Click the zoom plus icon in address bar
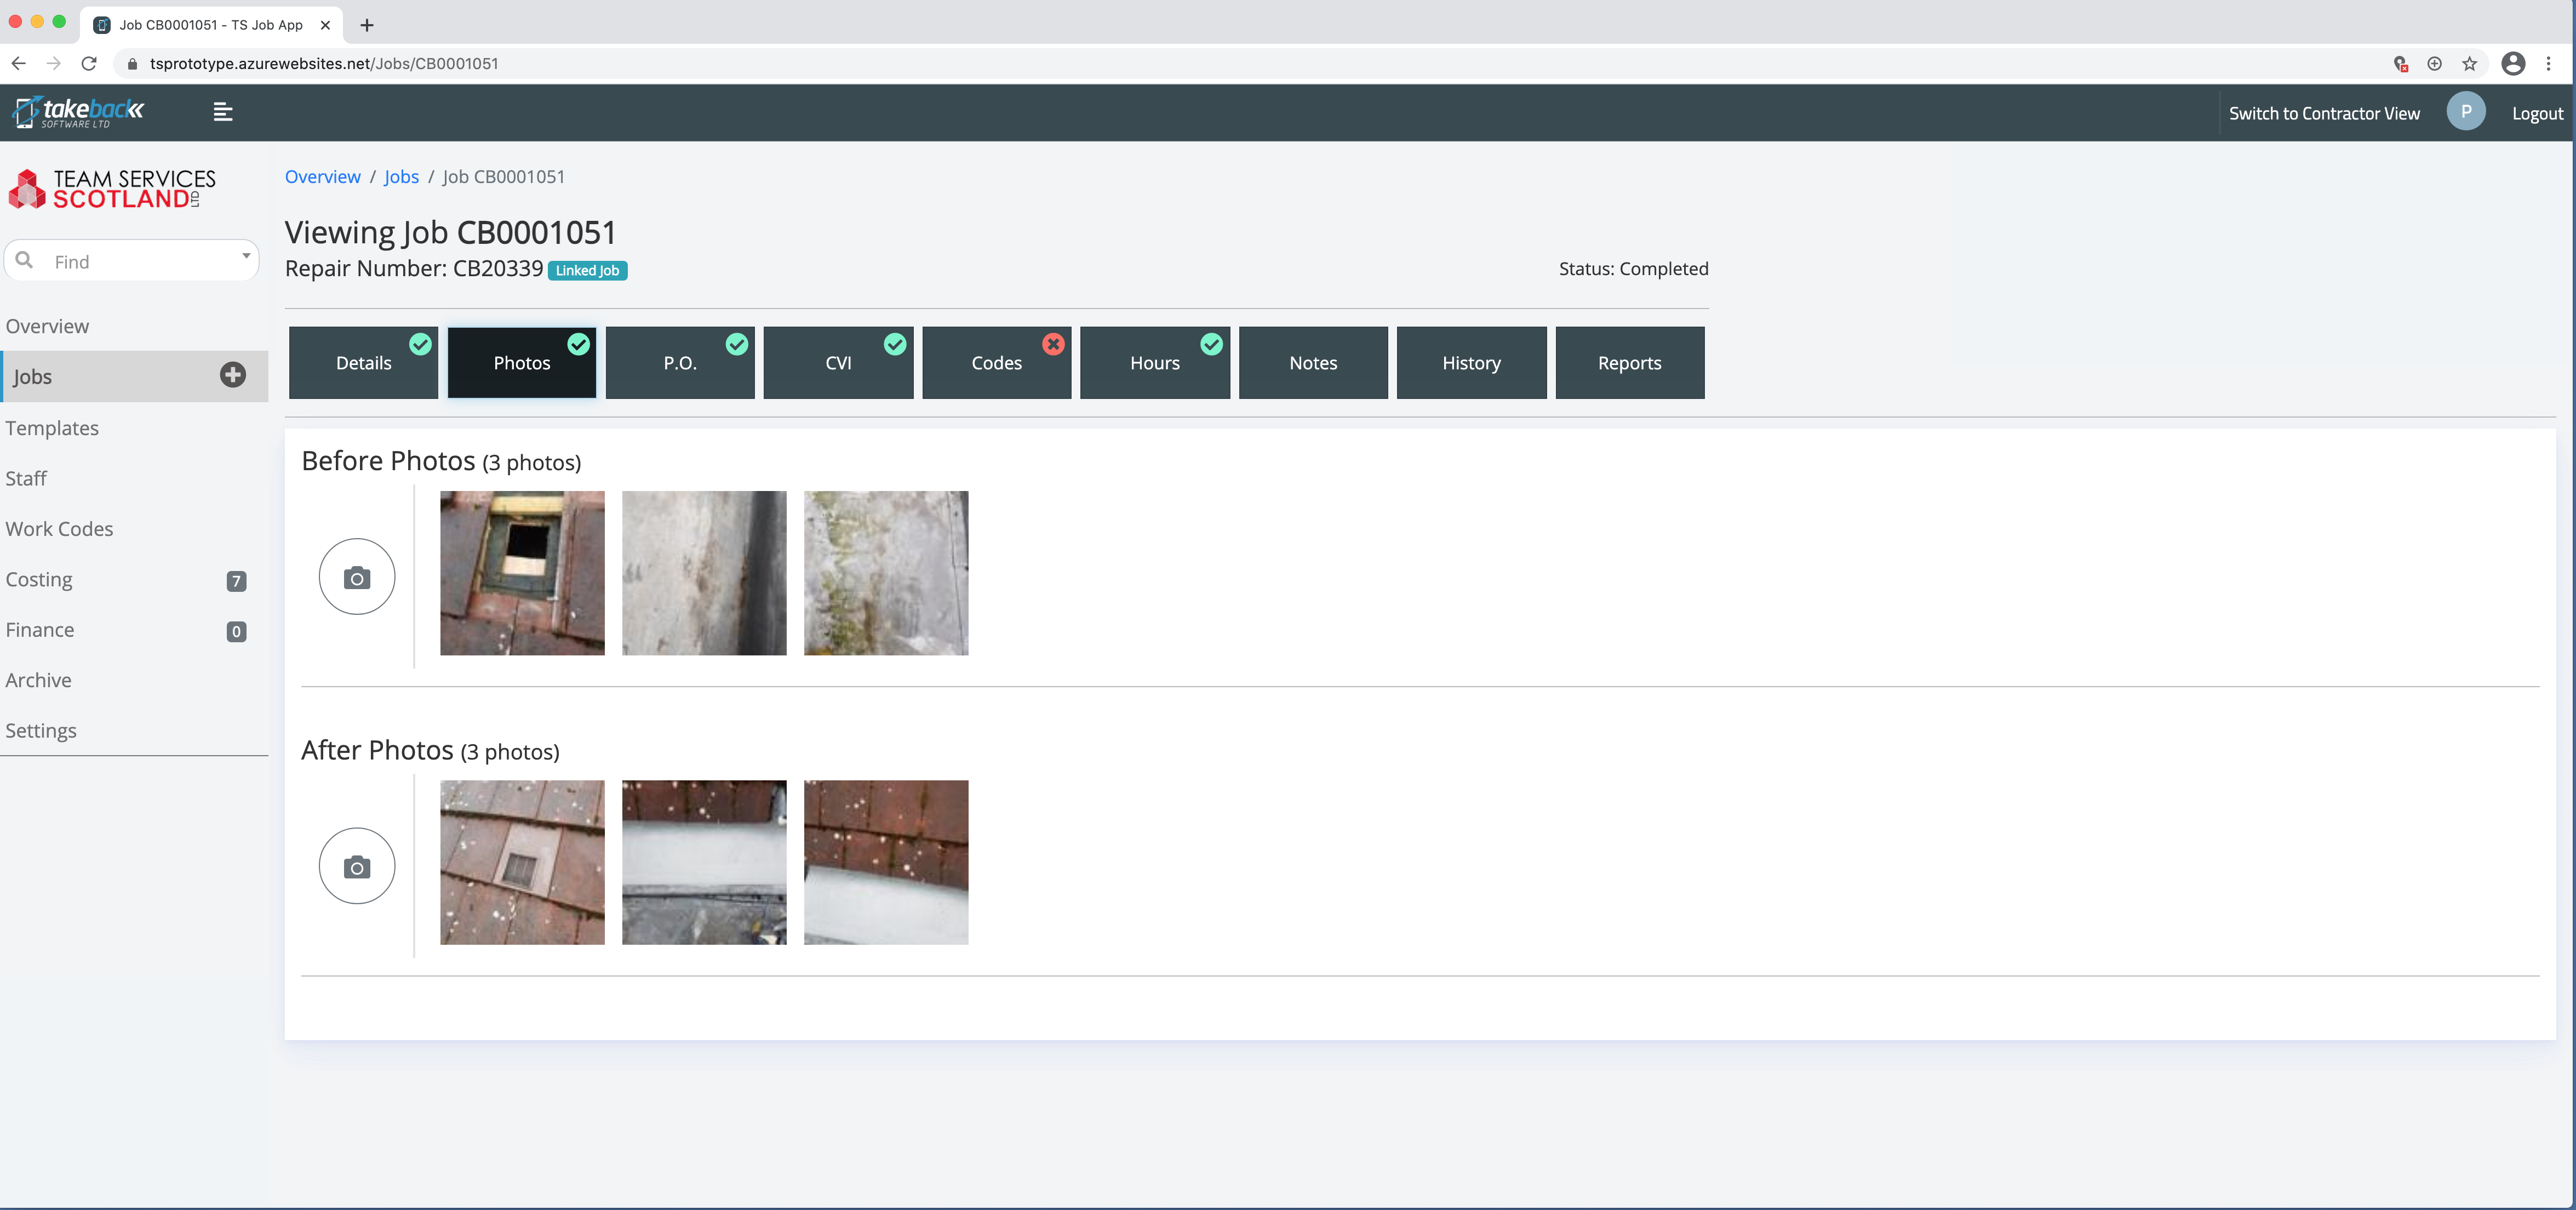The width and height of the screenshot is (2576, 1210). click(2434, 63)
